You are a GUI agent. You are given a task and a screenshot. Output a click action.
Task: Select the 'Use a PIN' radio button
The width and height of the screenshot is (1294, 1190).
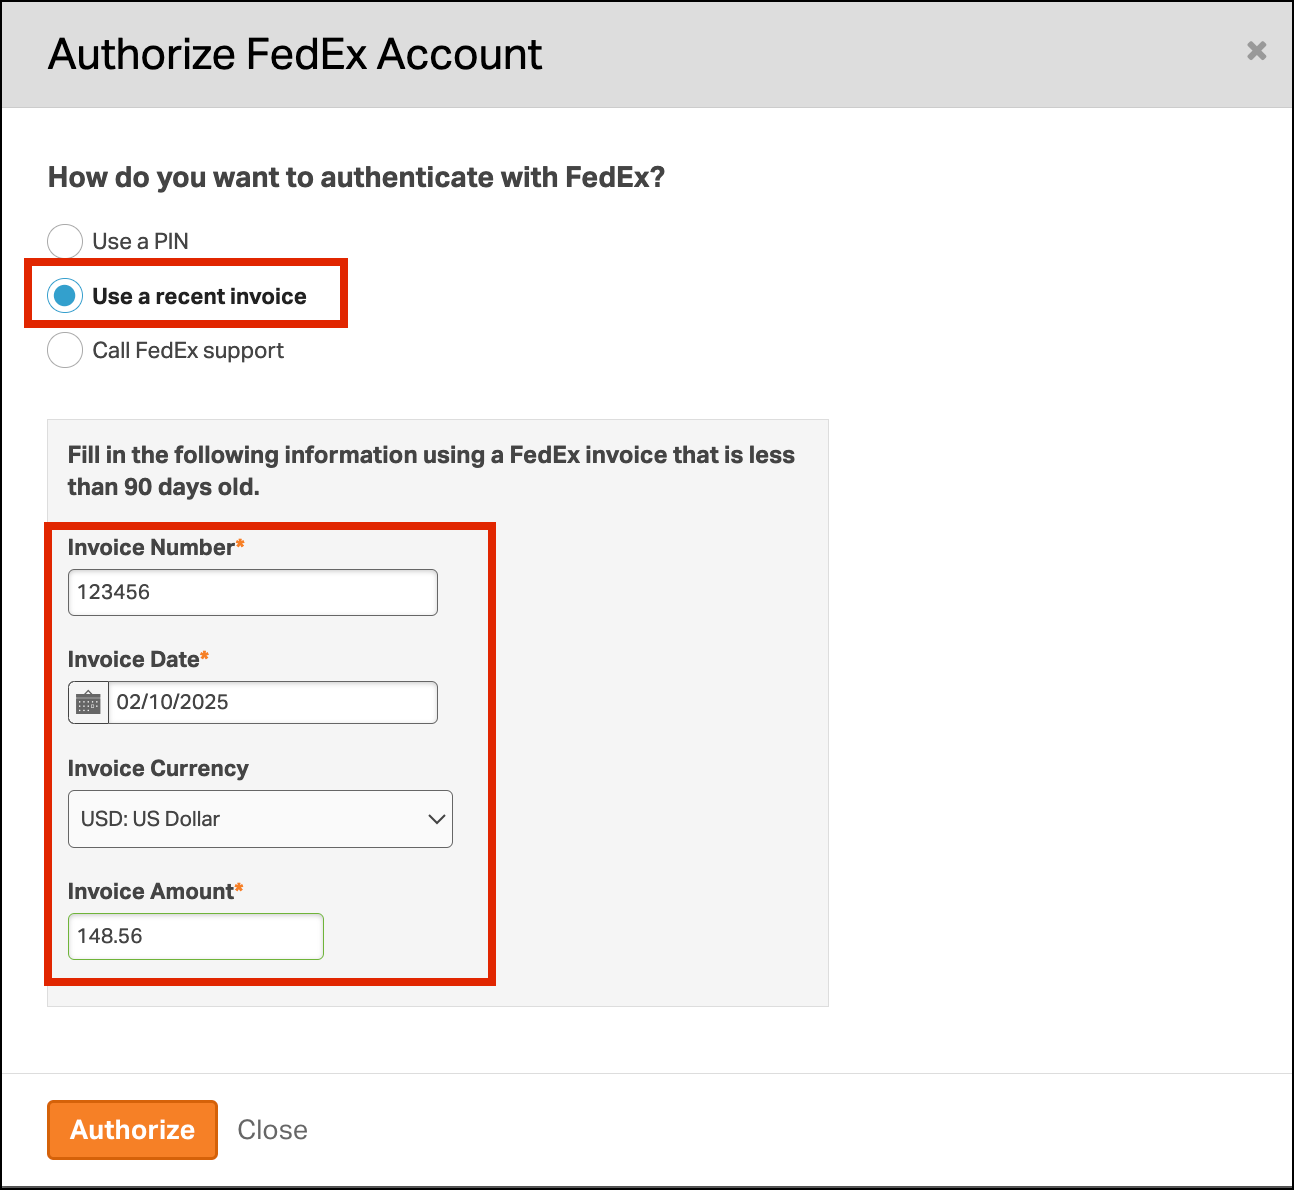click(x=65, y=241)
